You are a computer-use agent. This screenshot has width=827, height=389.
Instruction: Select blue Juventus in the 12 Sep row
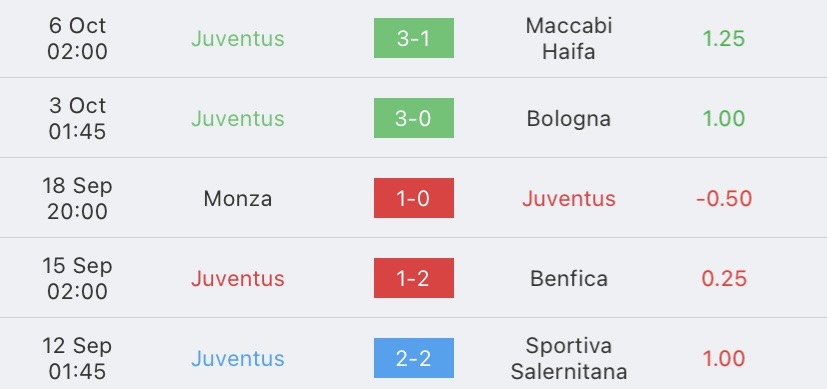tap(237, 358)
